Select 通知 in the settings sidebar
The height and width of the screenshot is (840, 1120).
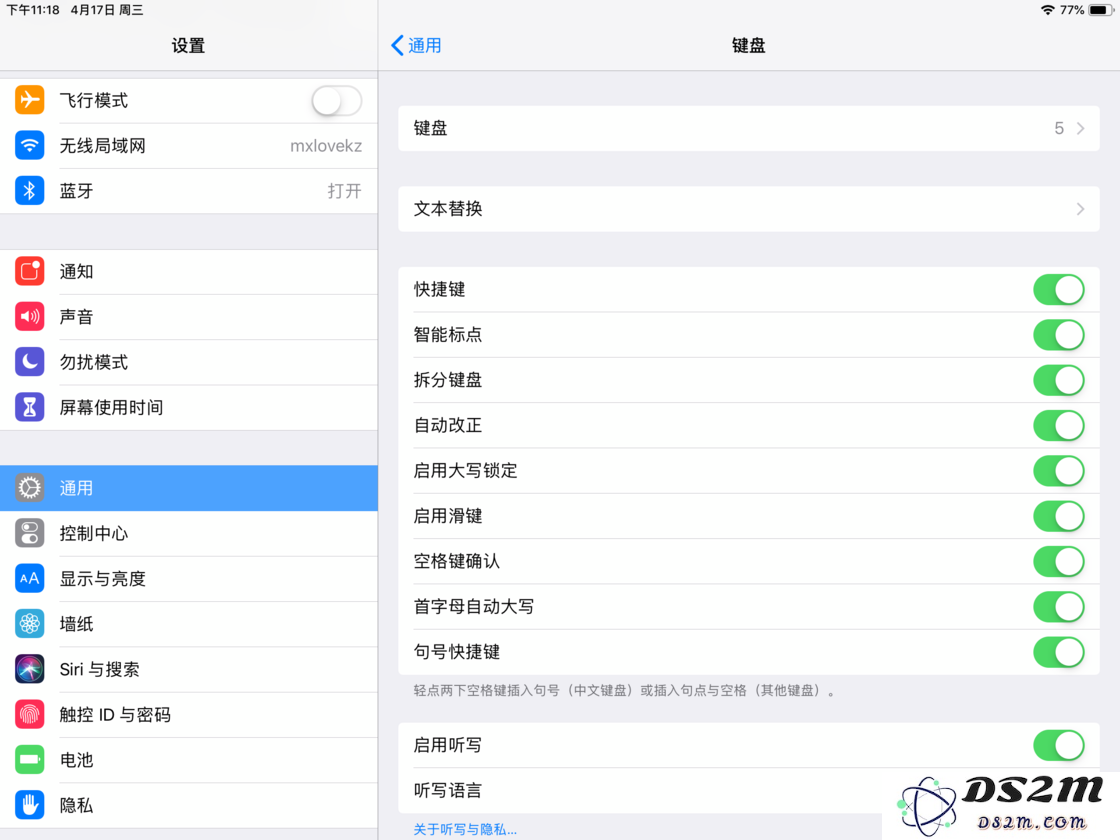tap(189, 271)
